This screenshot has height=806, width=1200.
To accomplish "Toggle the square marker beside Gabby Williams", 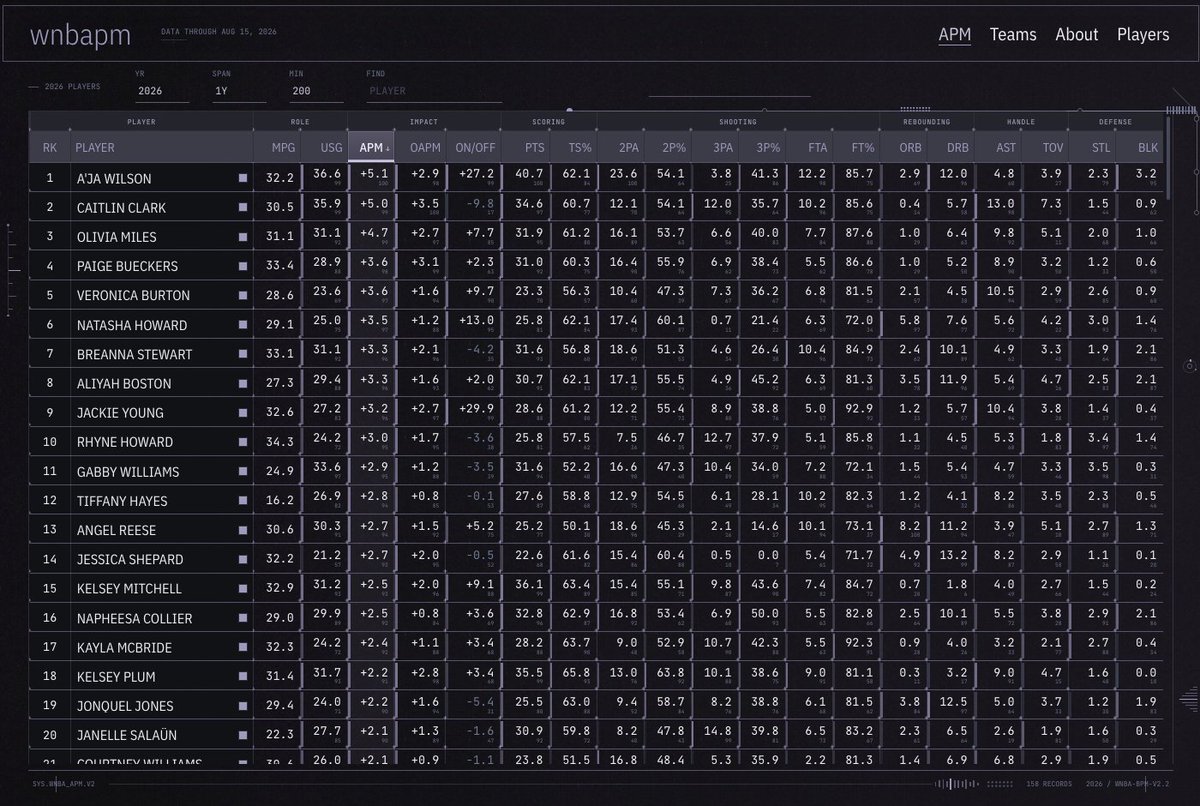I will pyautogui.click(x=242, y=471).
